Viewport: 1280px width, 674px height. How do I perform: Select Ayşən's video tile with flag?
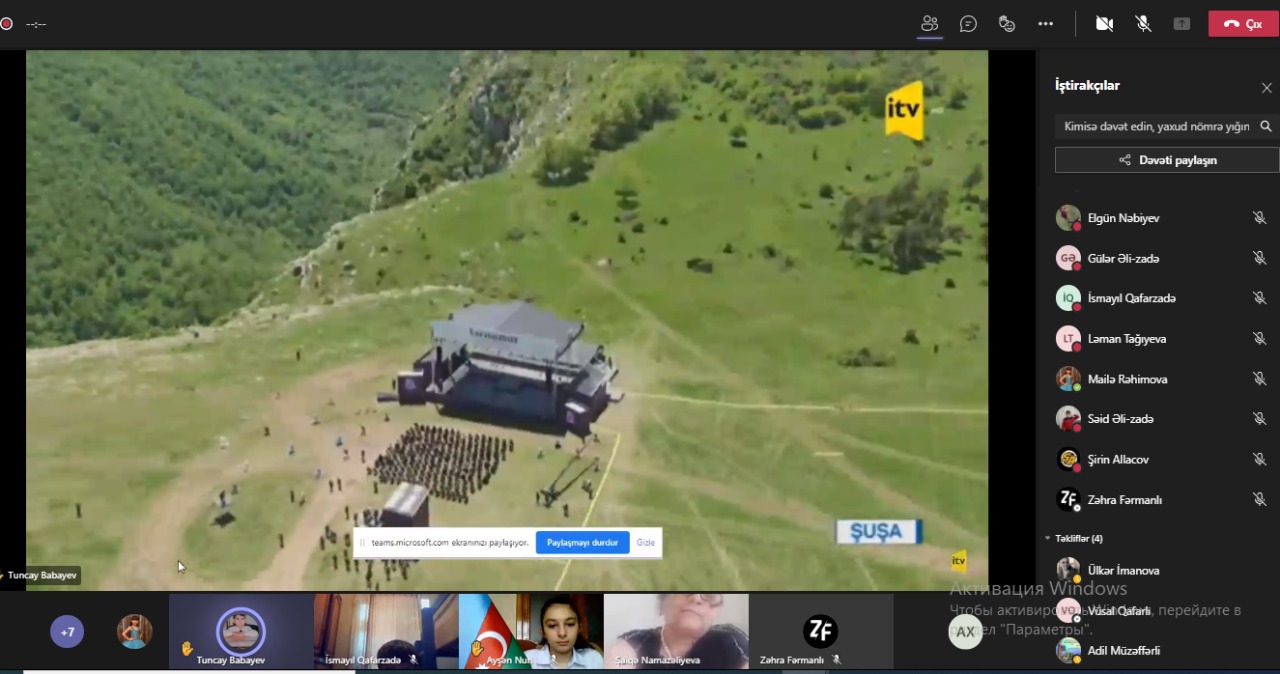[531, 631]
